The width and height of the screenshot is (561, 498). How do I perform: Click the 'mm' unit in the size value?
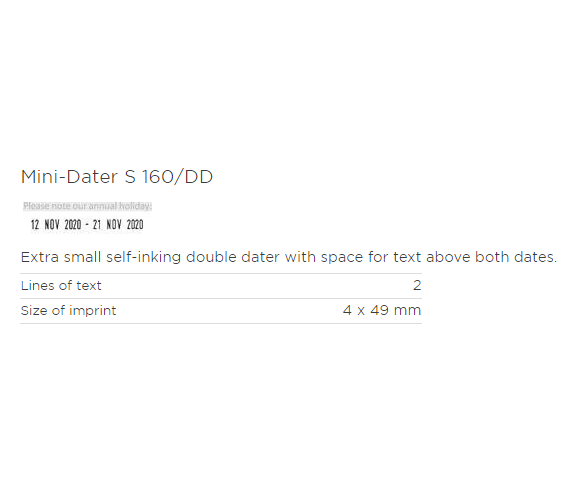407,311
